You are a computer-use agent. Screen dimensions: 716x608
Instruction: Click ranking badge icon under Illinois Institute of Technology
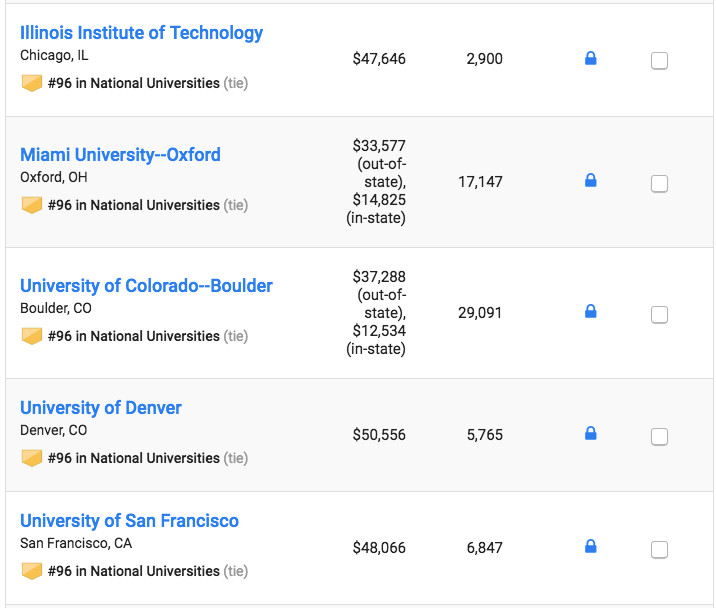32,83
